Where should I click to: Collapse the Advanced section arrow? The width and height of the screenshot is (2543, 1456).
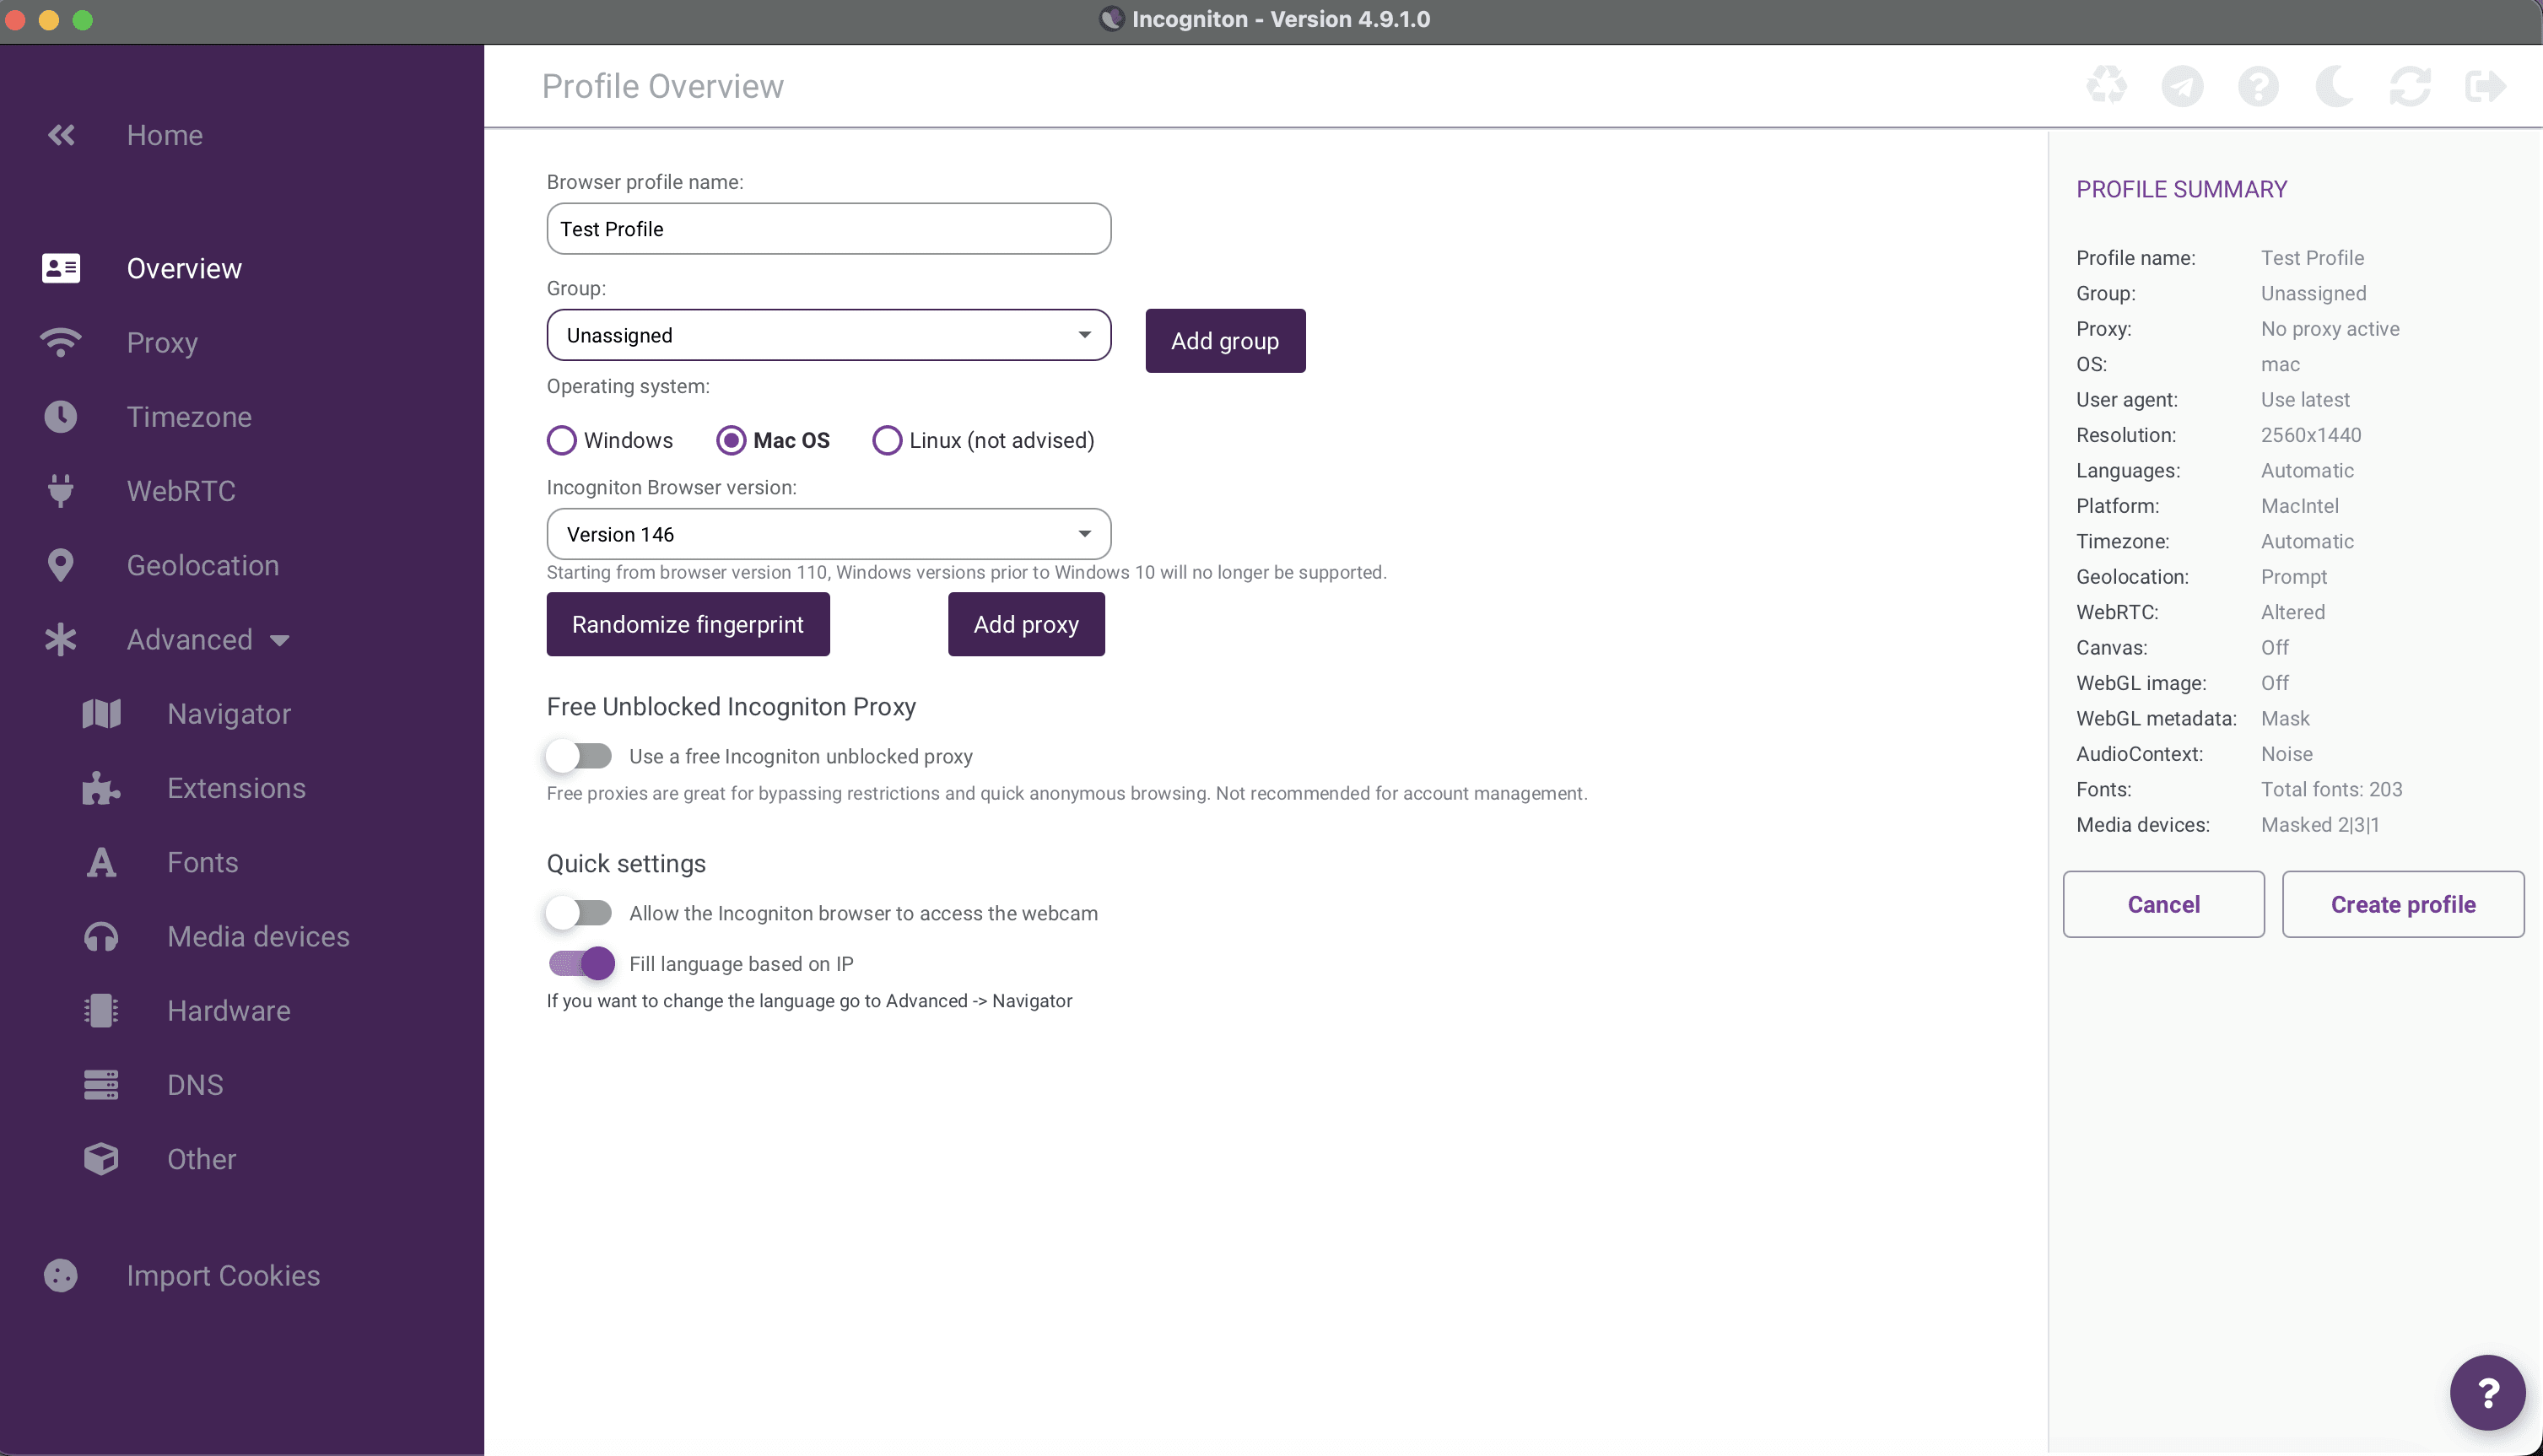click(280, 641)
